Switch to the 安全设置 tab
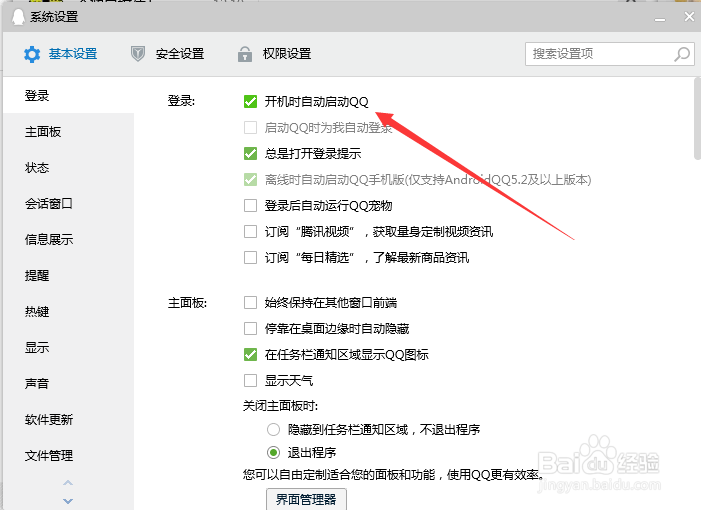 pos(167,54)
